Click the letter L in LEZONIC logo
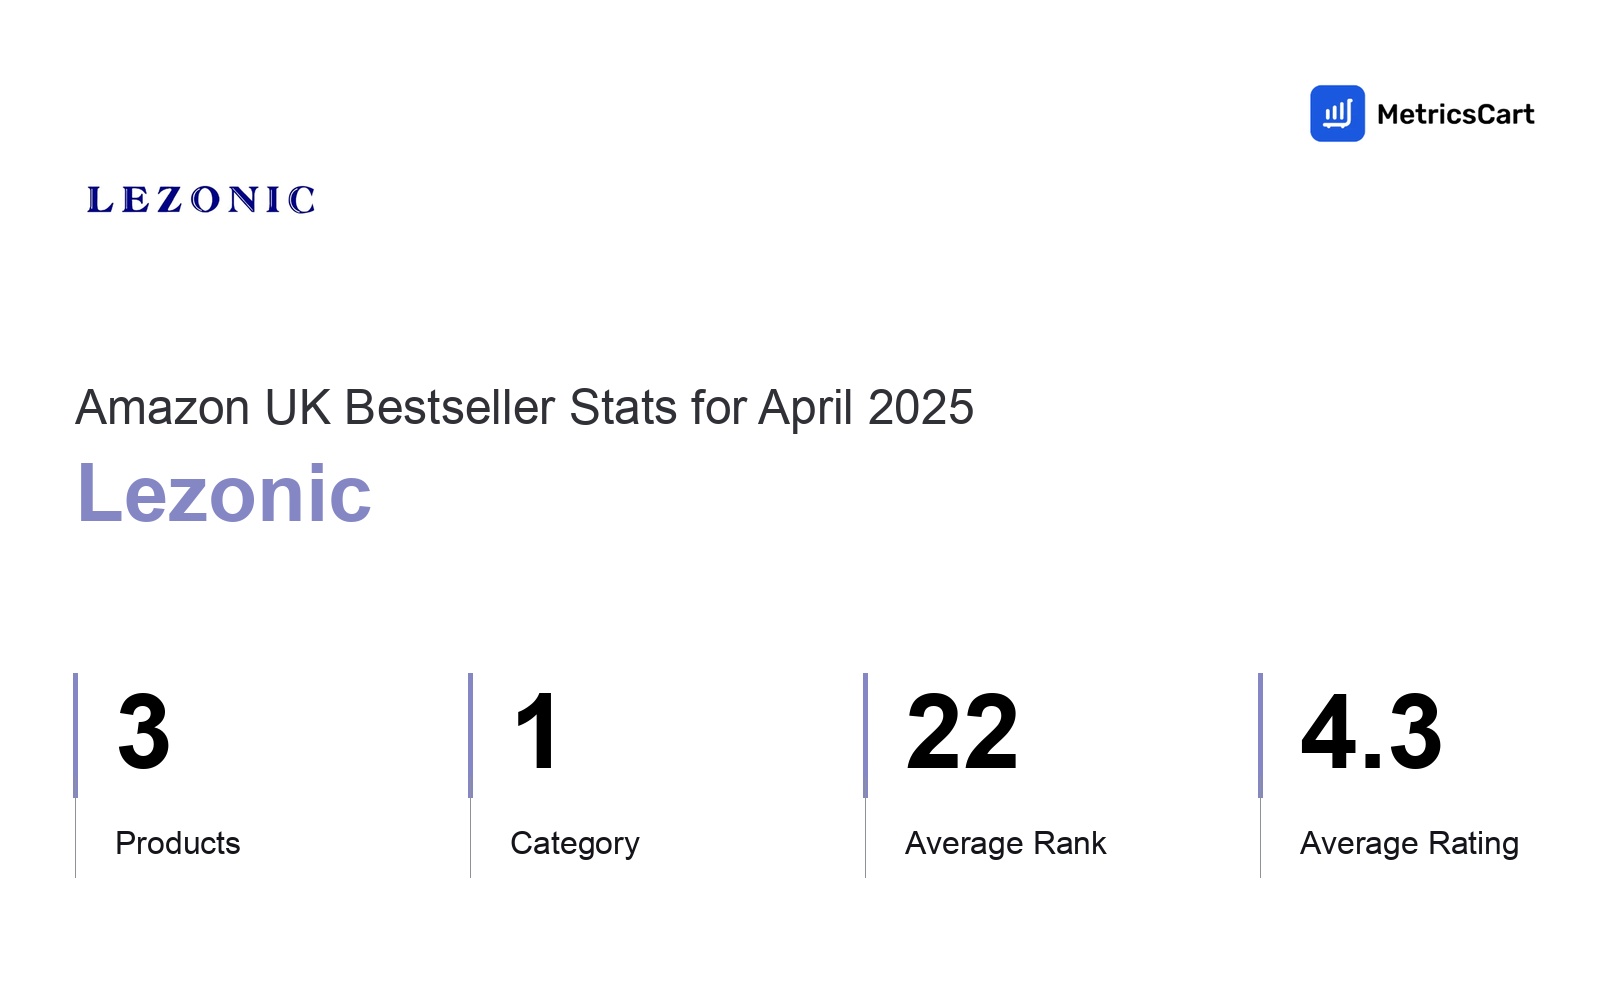 click(100, 200)
